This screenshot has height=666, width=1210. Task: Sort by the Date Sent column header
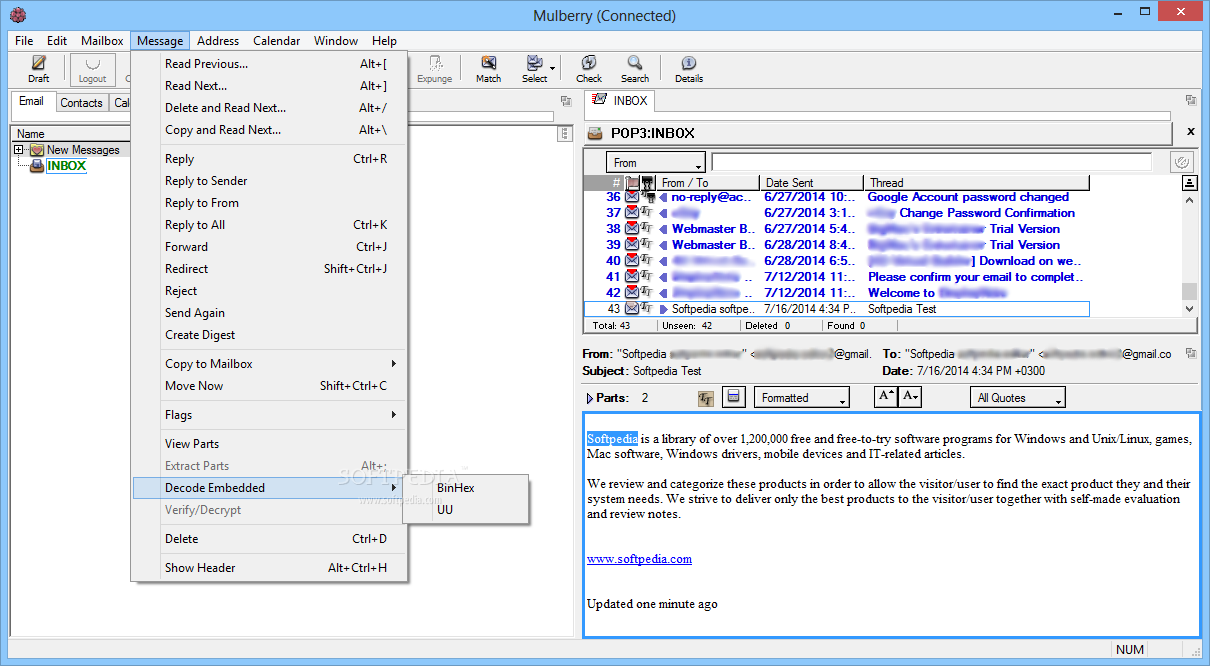(x=811, y=183)
